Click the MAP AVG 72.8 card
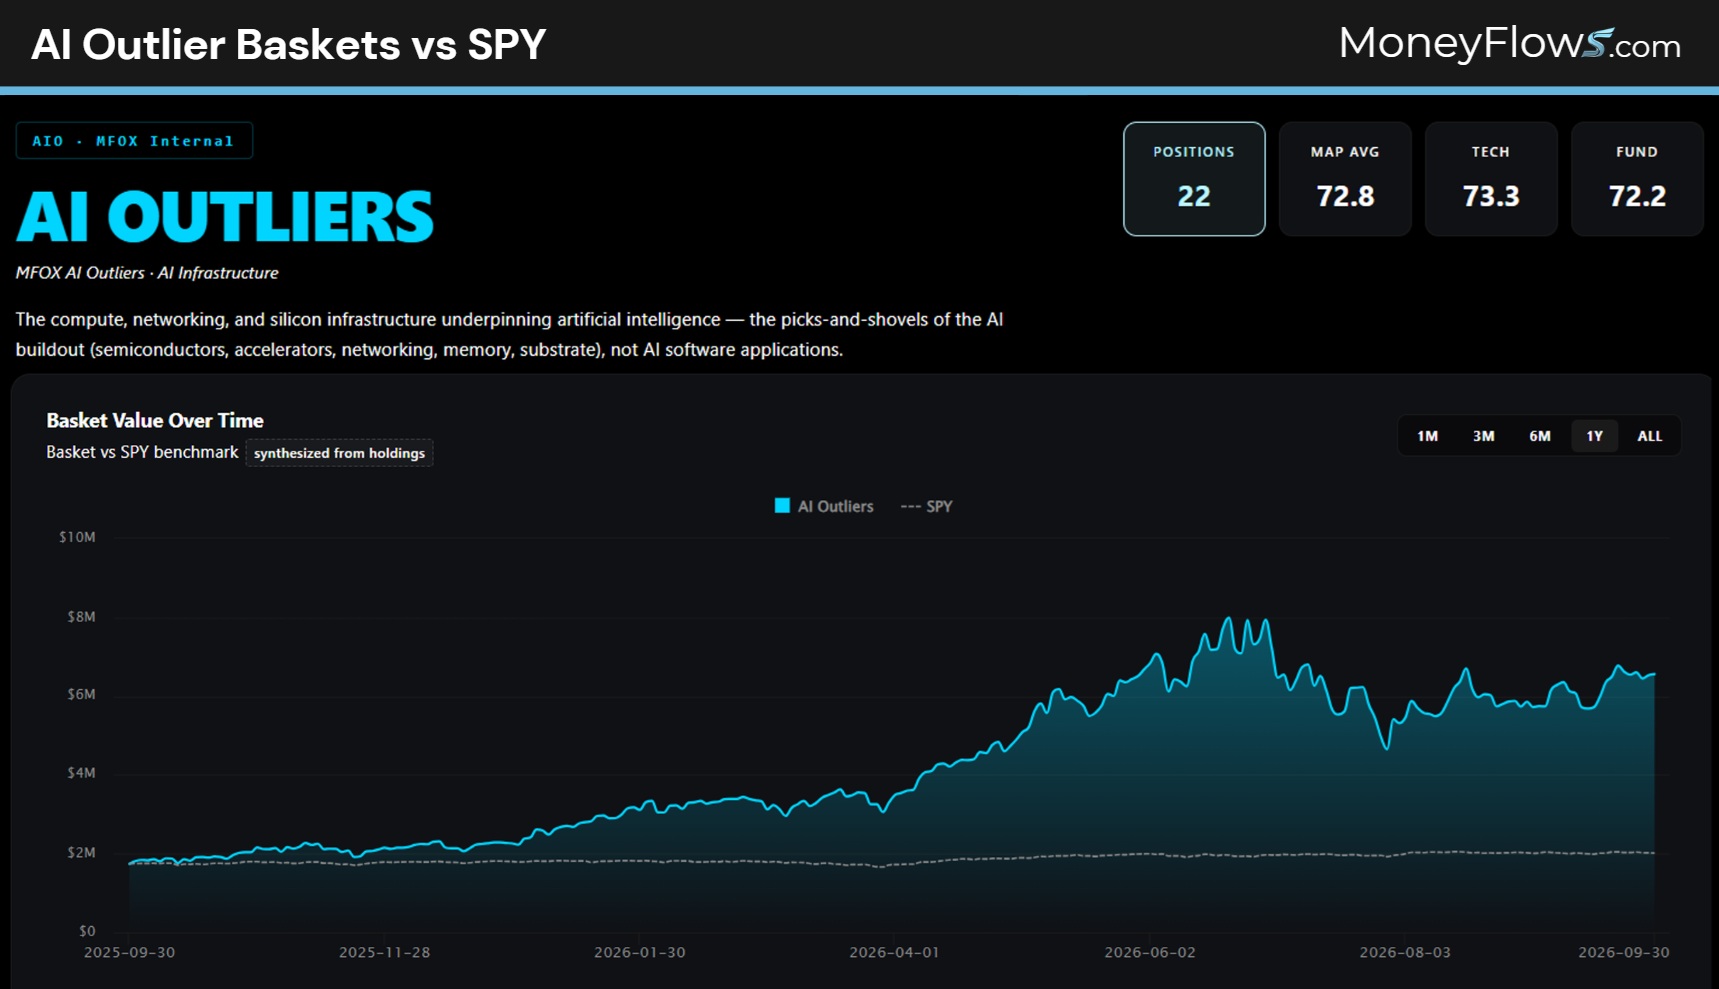The image size is (1719, 989). 1345,179
